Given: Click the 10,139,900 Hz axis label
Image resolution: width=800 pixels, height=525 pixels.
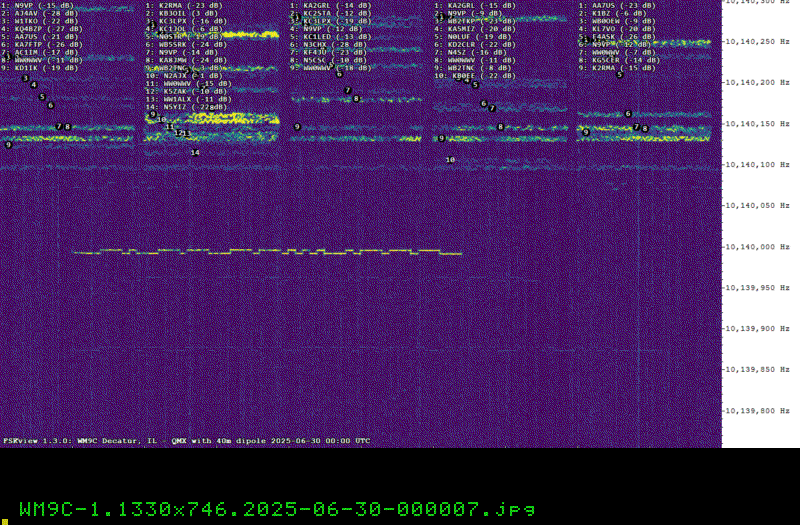Looking at the screenshot, I should 757,329.
